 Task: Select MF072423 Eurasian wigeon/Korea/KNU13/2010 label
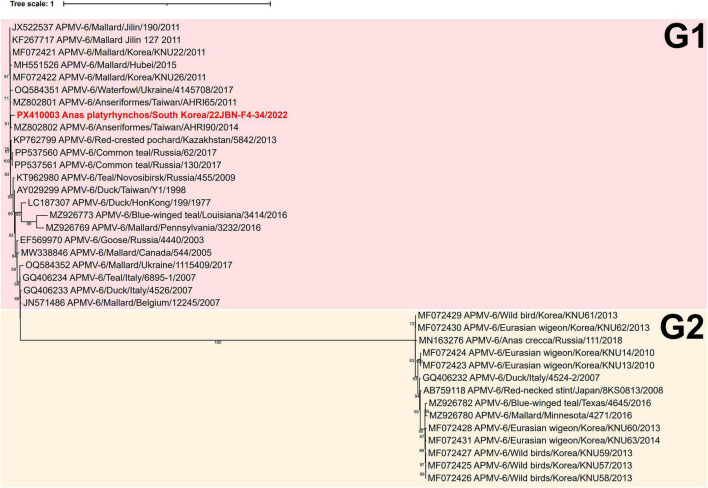[x=538, y=365]
